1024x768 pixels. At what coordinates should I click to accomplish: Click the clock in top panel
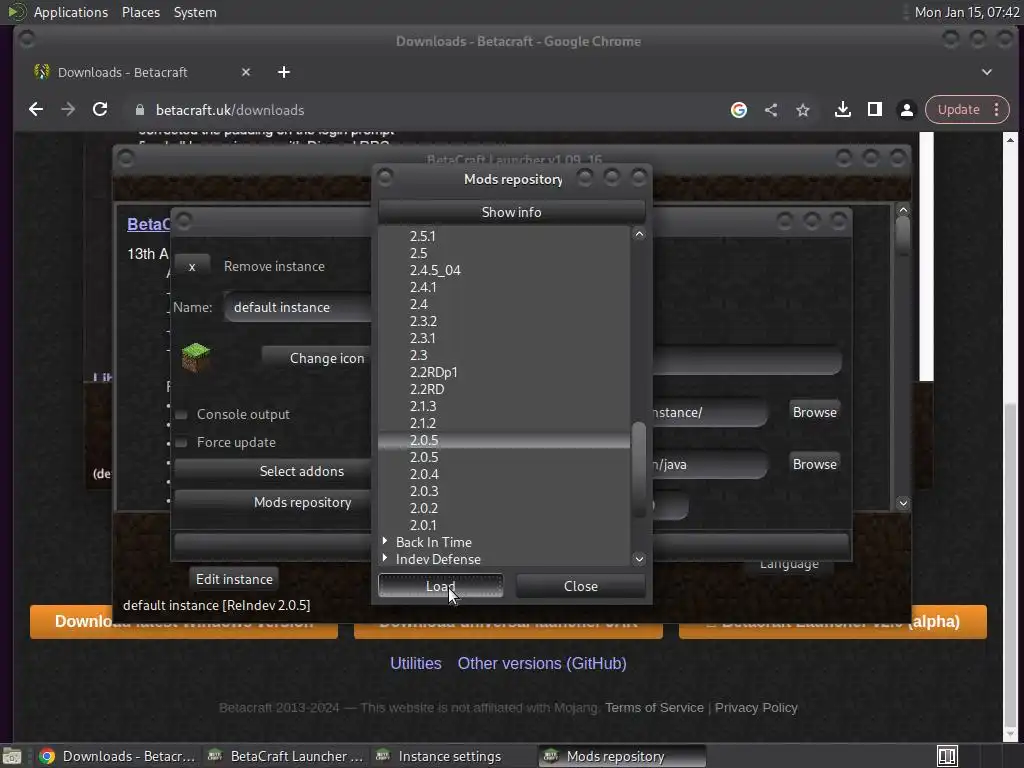[x=967, y=12]
